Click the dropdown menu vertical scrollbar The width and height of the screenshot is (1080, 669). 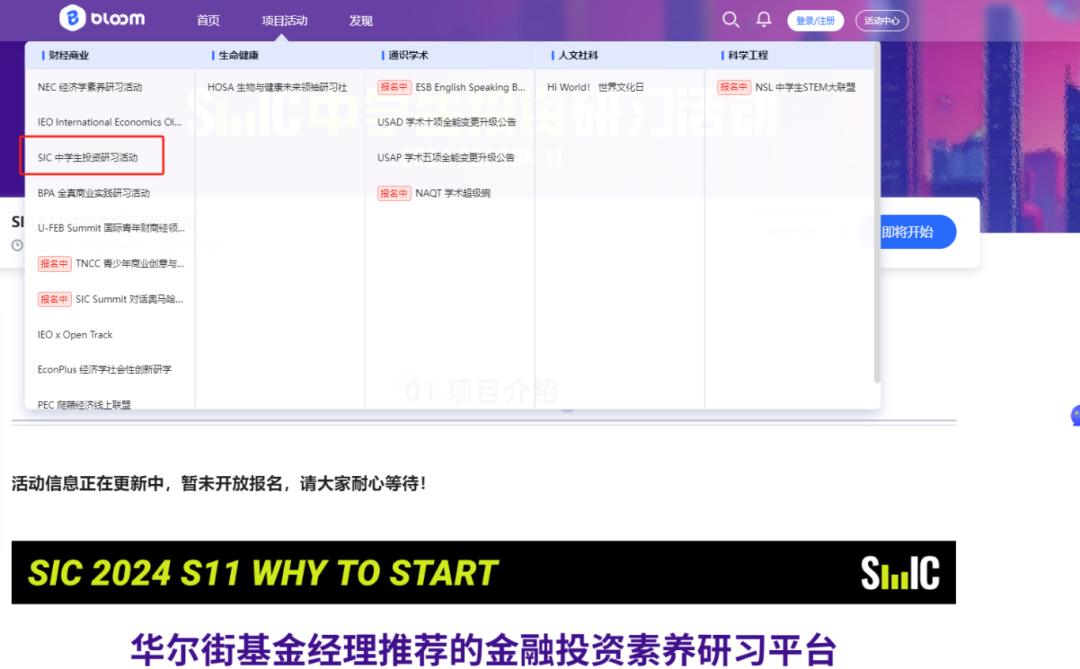tap(877, 212)
